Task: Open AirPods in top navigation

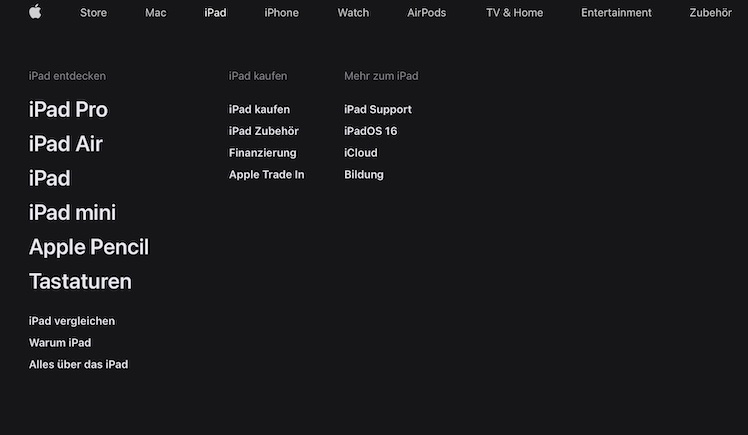Action: (427, 13)
